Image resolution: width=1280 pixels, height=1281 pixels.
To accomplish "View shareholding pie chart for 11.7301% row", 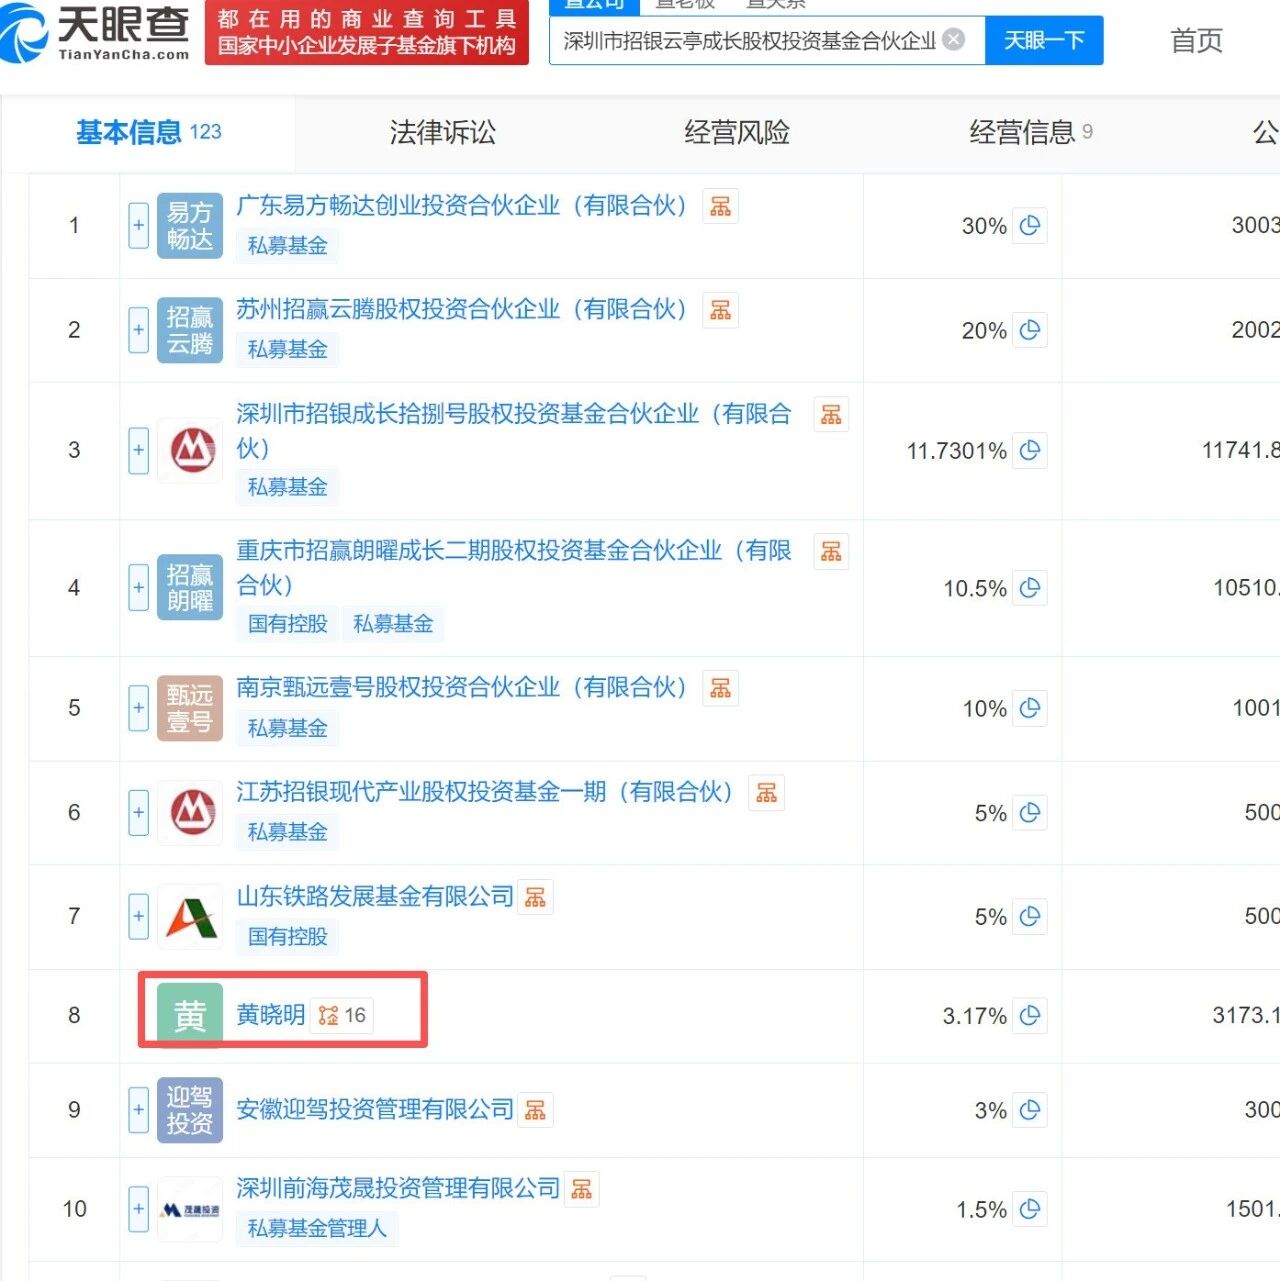I will click(x=1030, y=451).
